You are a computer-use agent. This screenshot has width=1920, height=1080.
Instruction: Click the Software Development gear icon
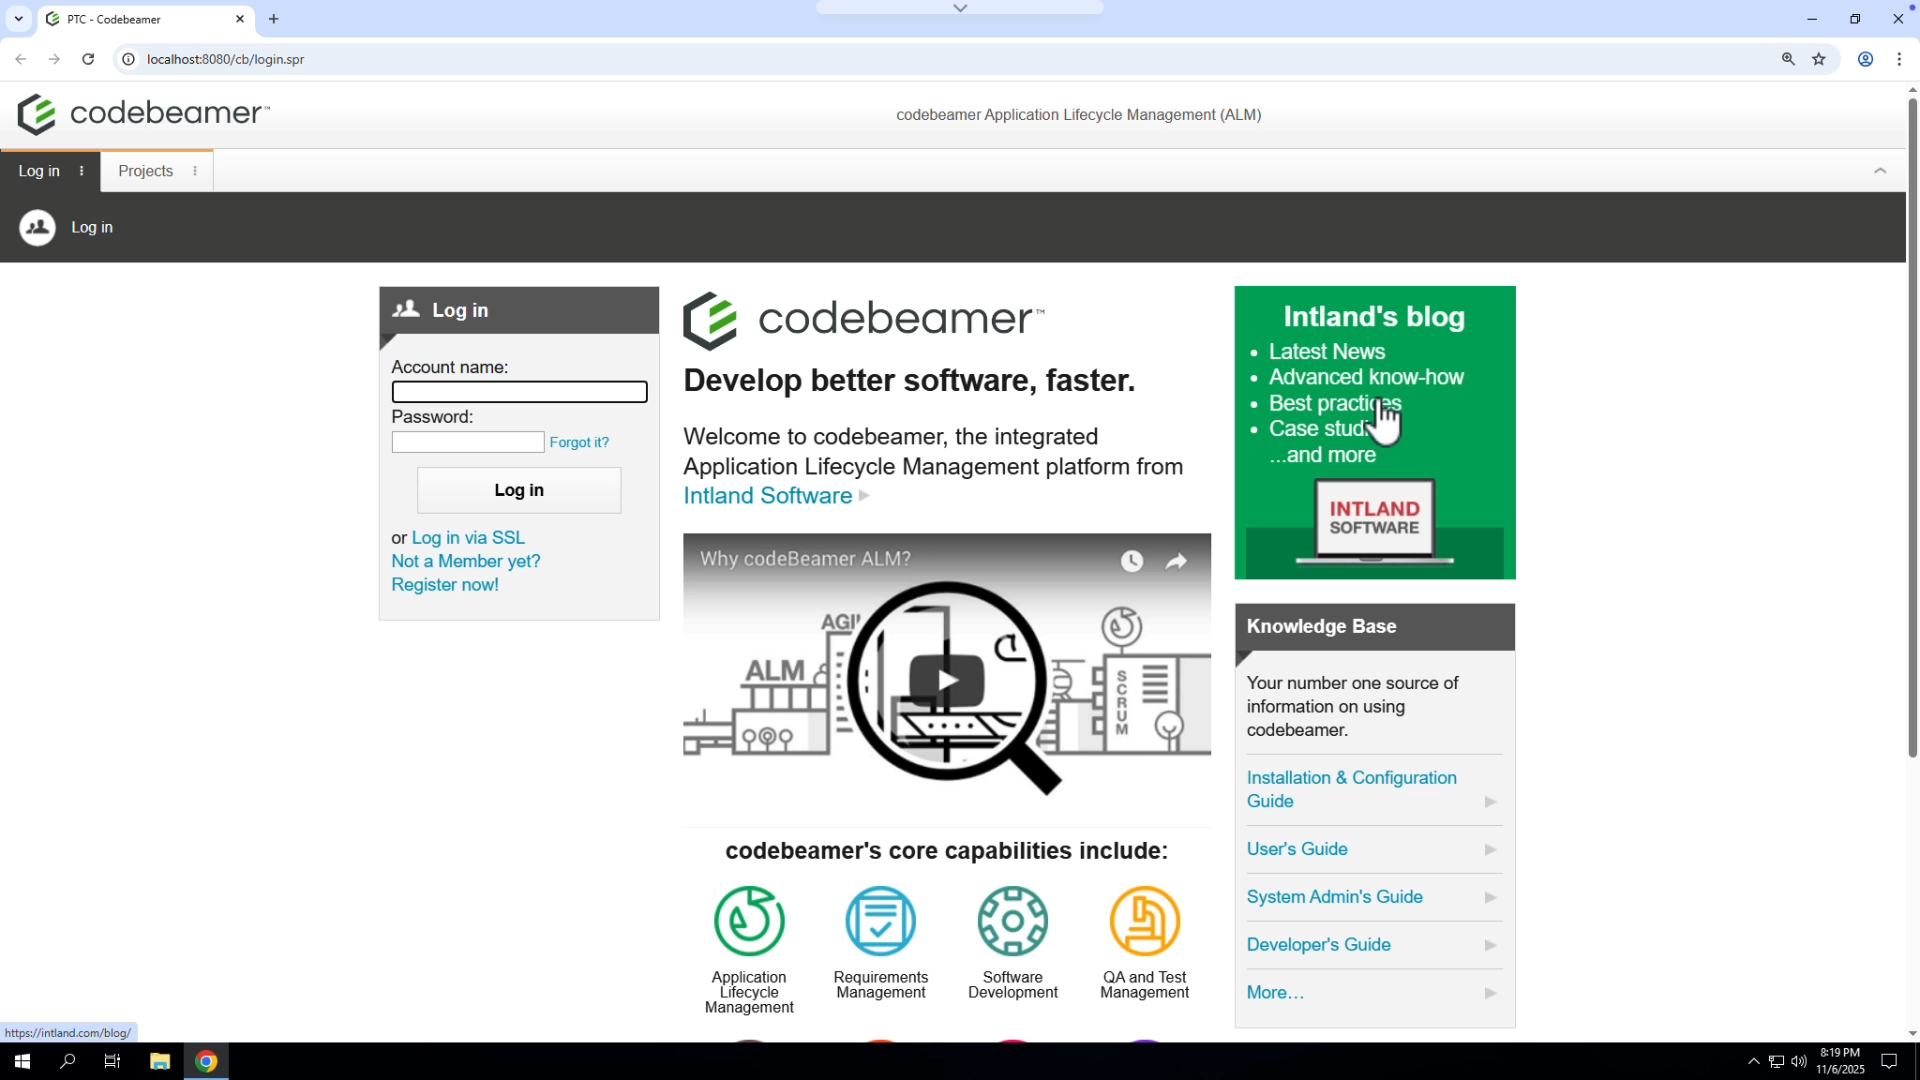[x=1012, y=921]
